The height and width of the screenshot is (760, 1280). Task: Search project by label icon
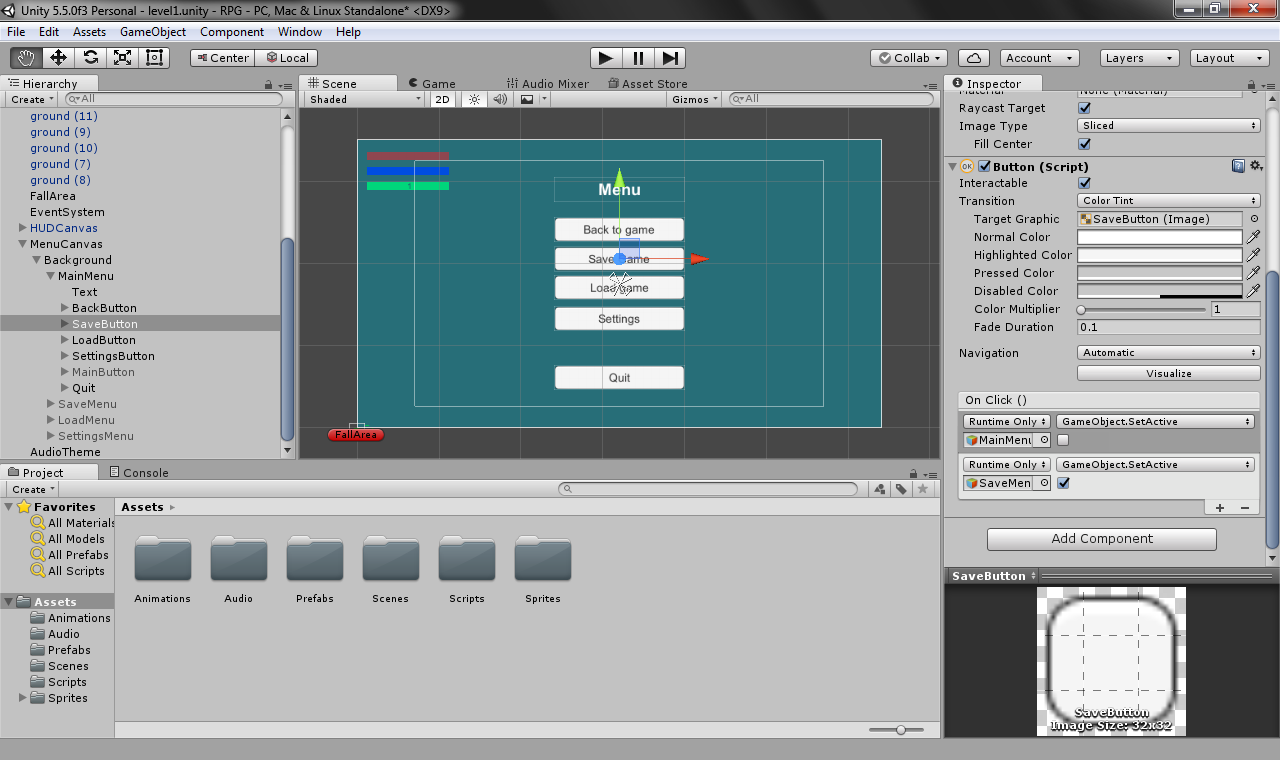[901, 489]
